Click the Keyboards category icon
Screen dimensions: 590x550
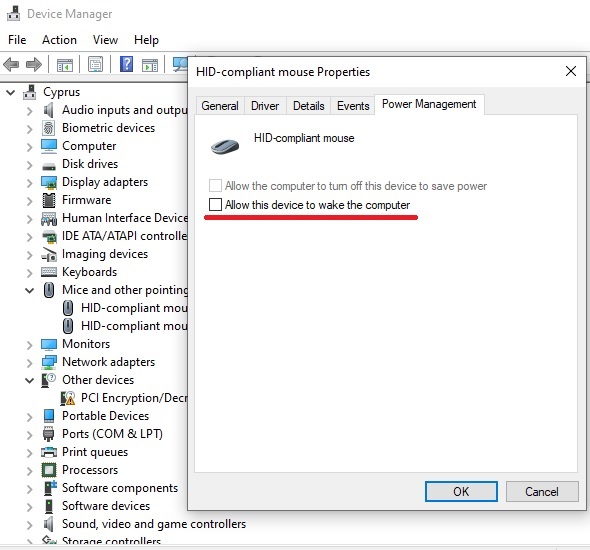pos(49,272)
